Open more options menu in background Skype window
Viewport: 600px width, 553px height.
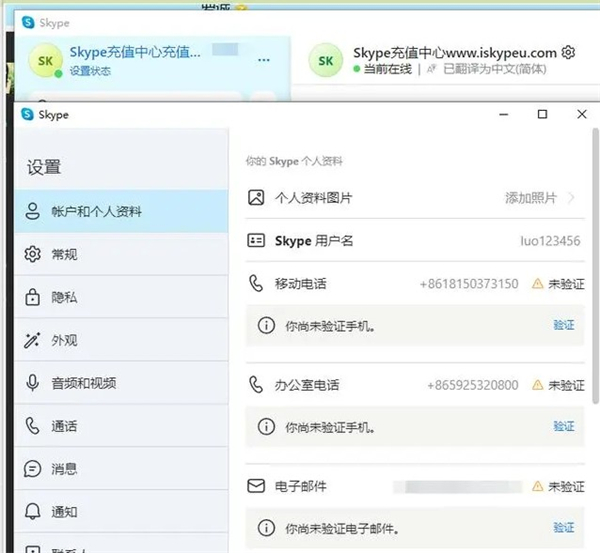264,60
